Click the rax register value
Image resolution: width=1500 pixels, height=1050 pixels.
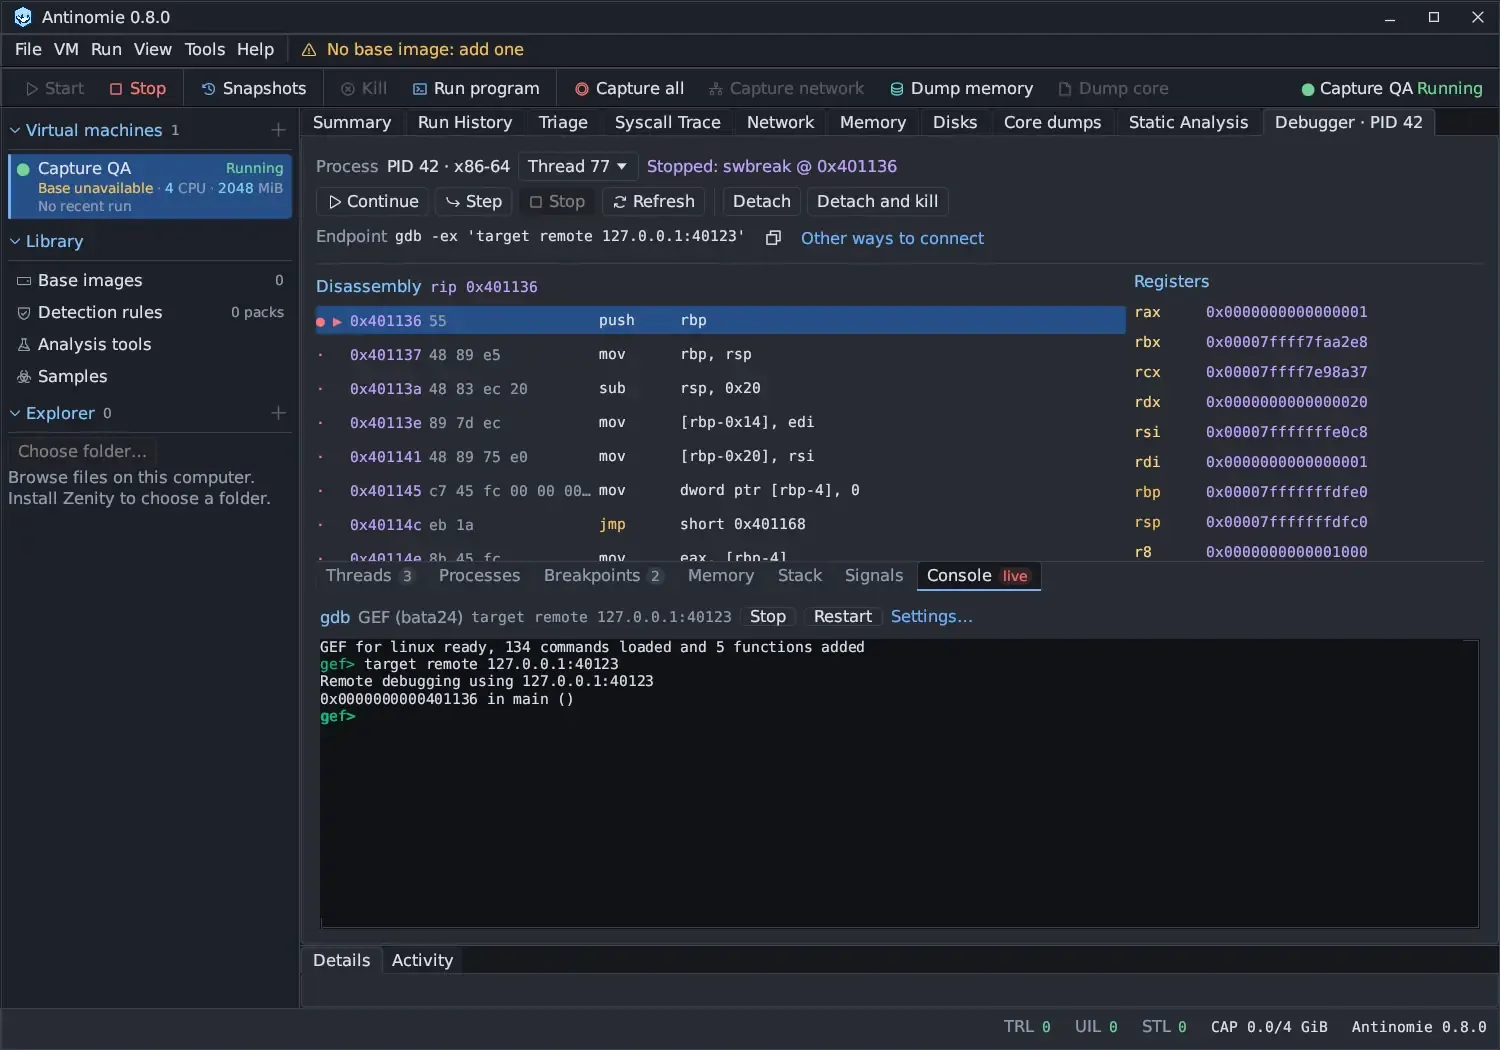(x=1286, y=312)
